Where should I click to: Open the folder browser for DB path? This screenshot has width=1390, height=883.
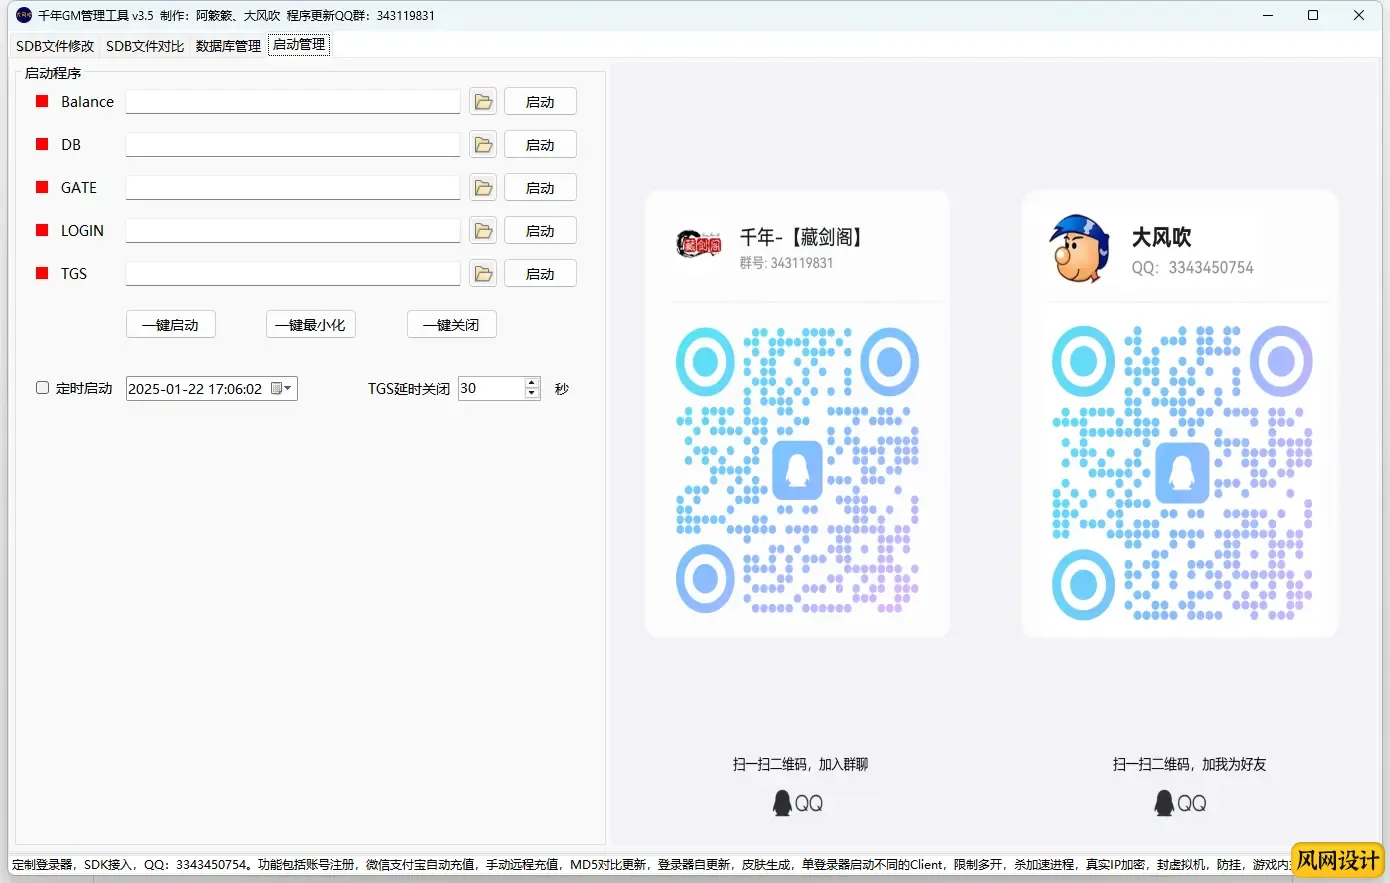483,145
